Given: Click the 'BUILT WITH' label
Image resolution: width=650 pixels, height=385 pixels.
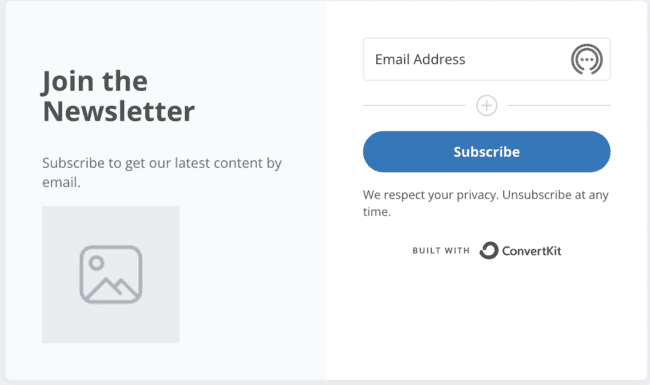Looking at the screenshot, I should pyautogui.click(x=441, y=251).
